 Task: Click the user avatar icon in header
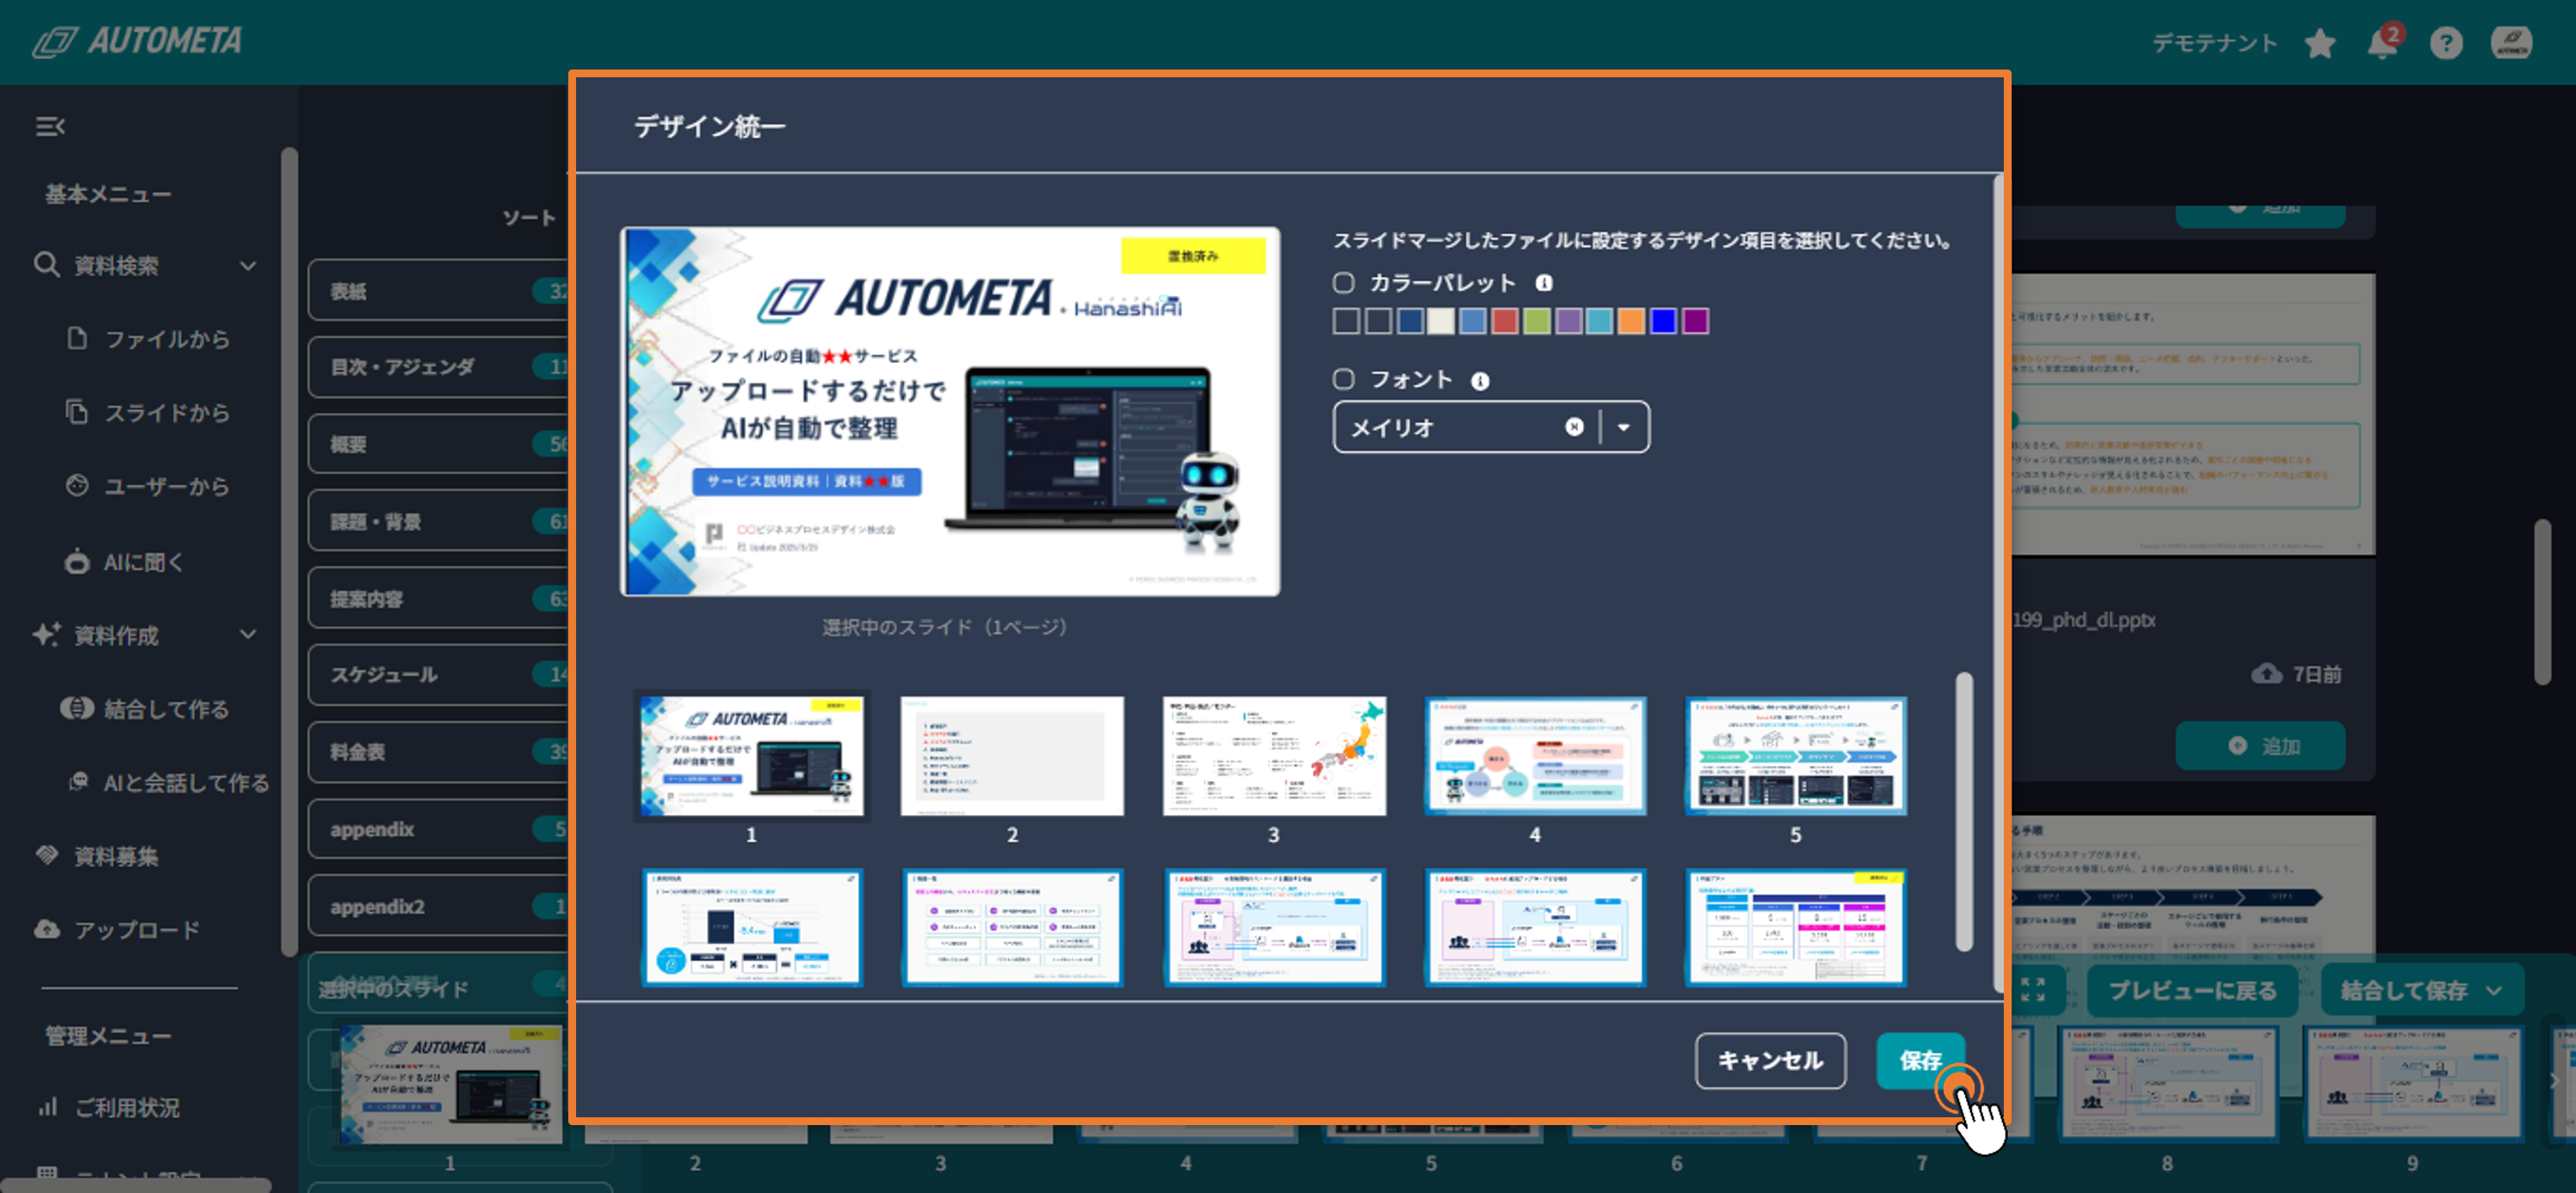[2511, 43]
